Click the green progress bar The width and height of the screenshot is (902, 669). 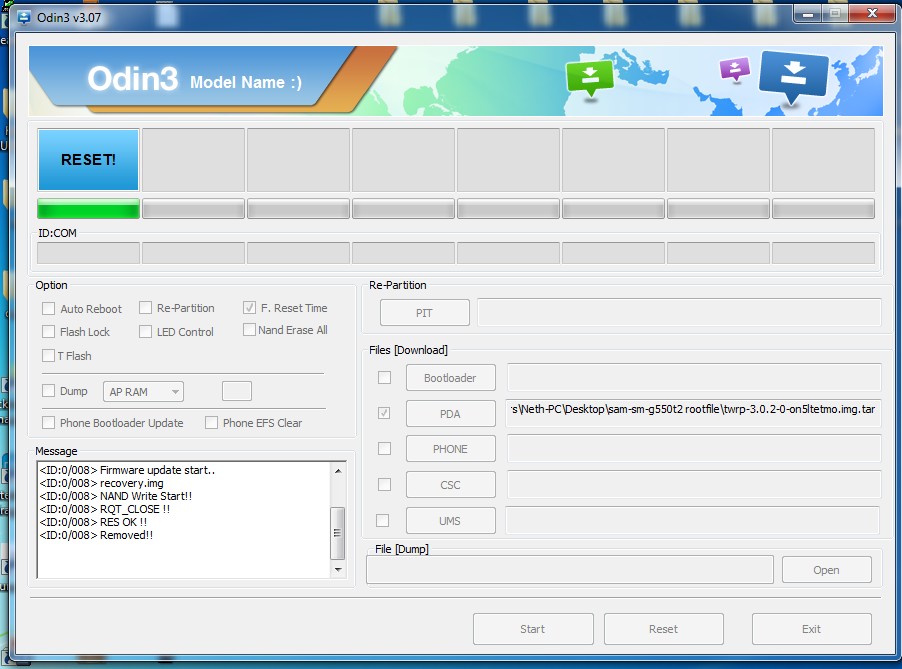[89, 209]
